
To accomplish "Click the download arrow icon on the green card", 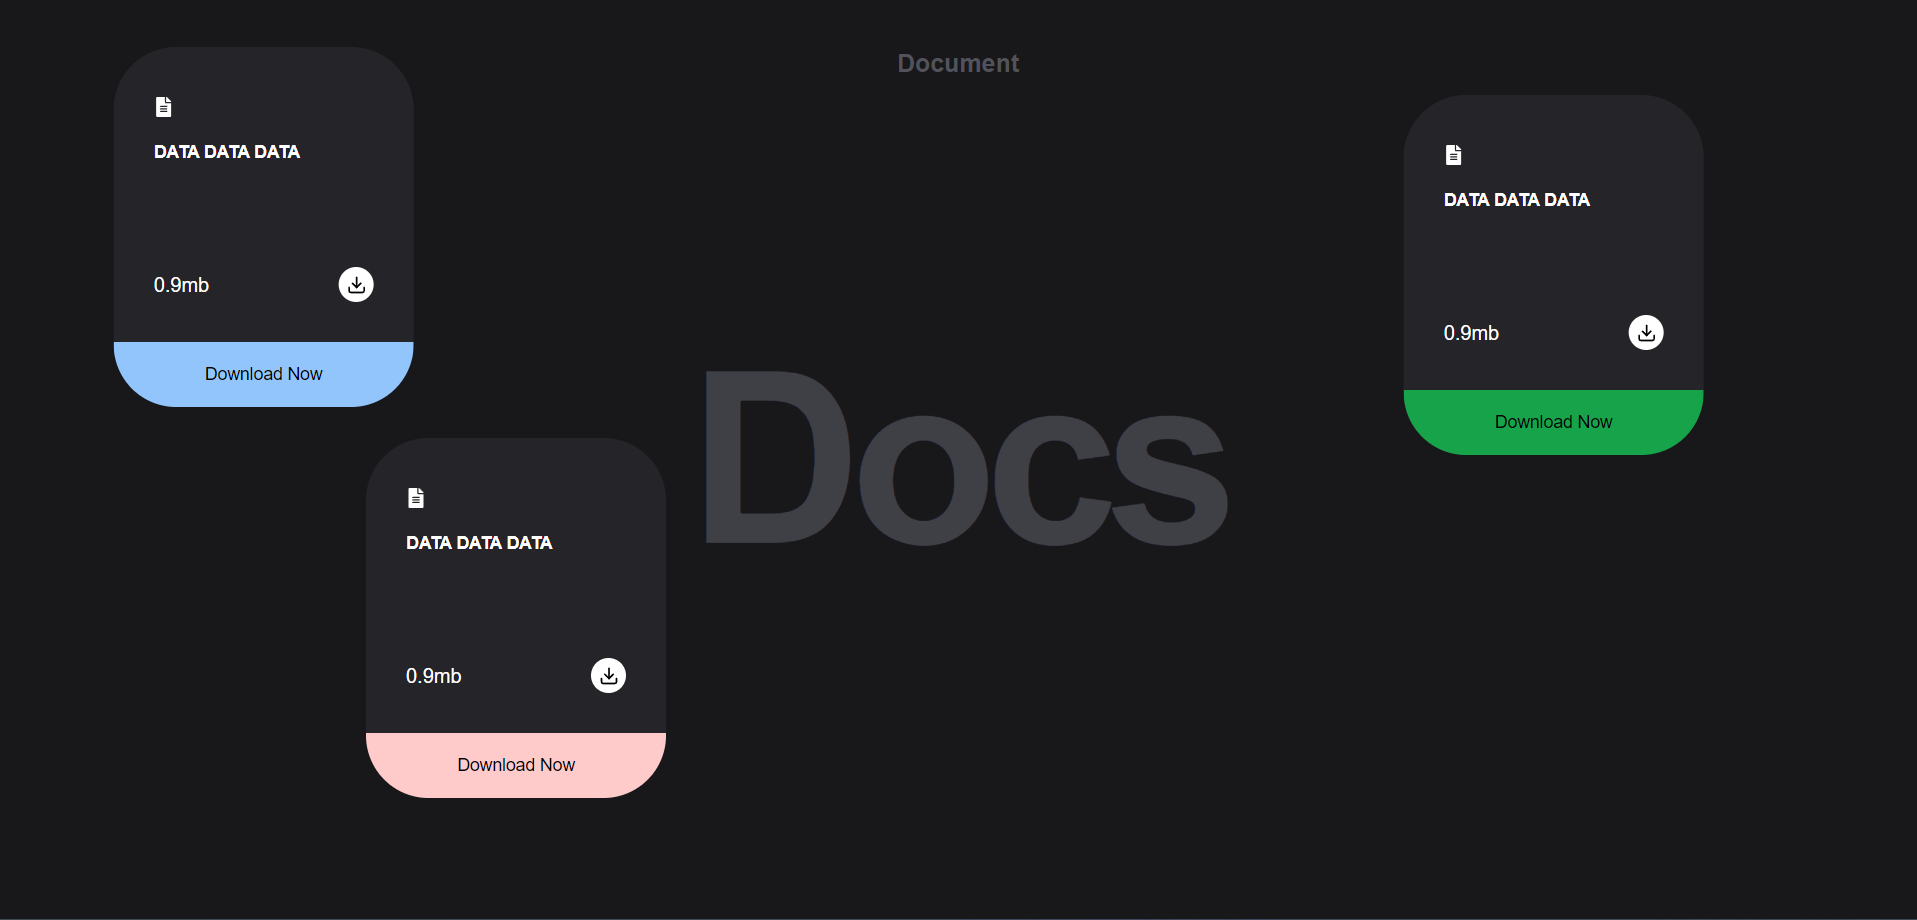I will [1646, 332].
